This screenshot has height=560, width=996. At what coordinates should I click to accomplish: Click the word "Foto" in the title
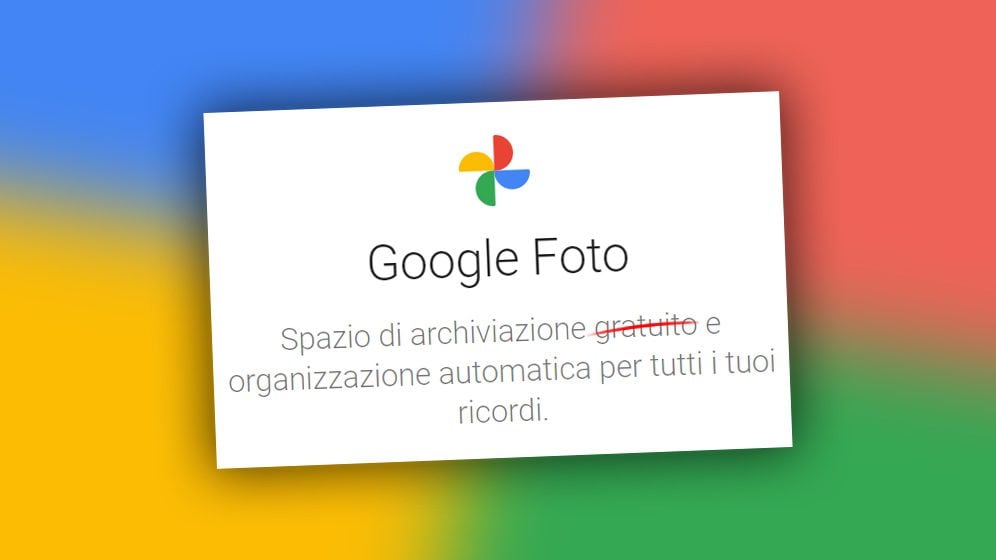tap(580, 255)
